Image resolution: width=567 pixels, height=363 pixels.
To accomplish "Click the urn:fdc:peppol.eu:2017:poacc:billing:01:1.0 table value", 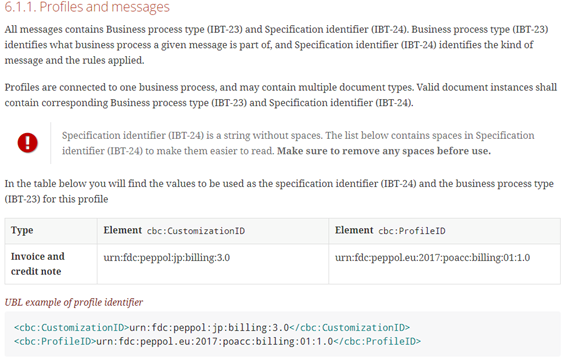I will tap(432, 258).
